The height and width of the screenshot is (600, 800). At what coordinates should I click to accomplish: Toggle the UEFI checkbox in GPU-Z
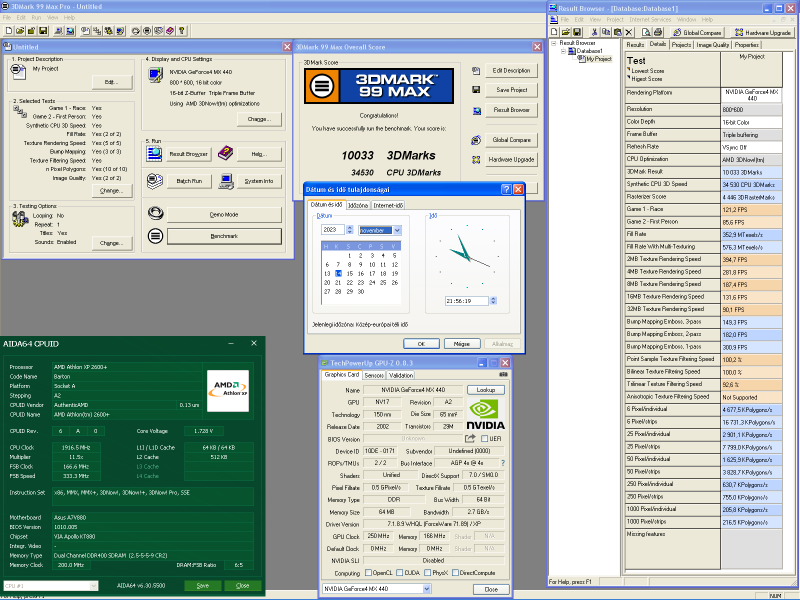coord(485,439)
